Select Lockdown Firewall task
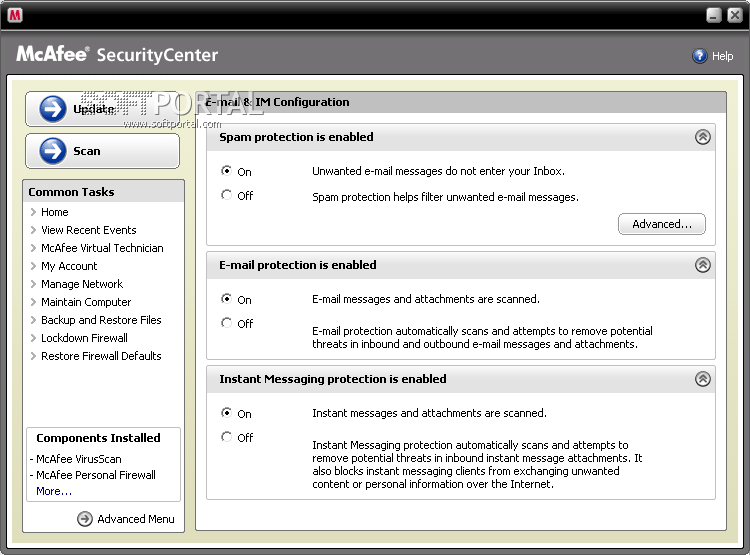750x555 pixels. tap(84, 338)
